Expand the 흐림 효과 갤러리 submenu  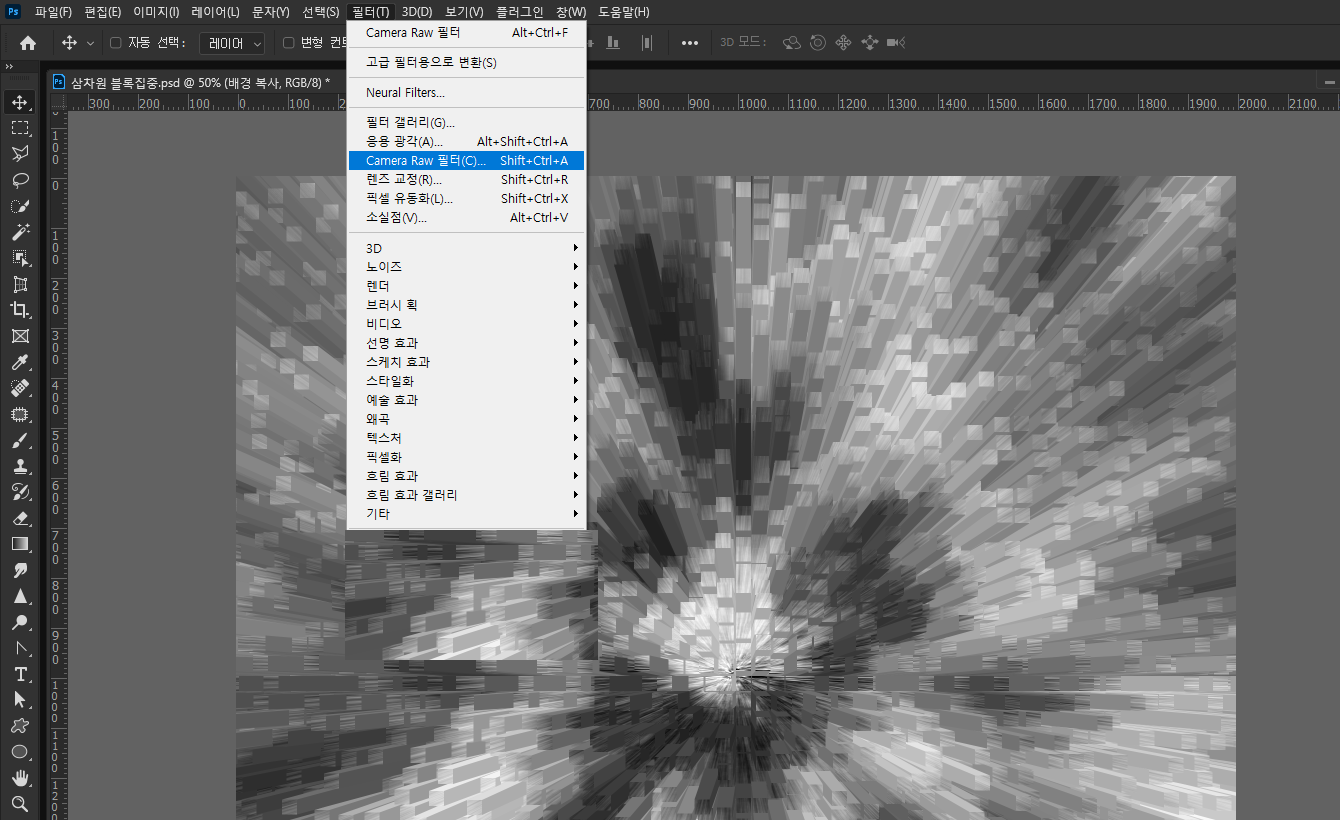click(466, 495)
